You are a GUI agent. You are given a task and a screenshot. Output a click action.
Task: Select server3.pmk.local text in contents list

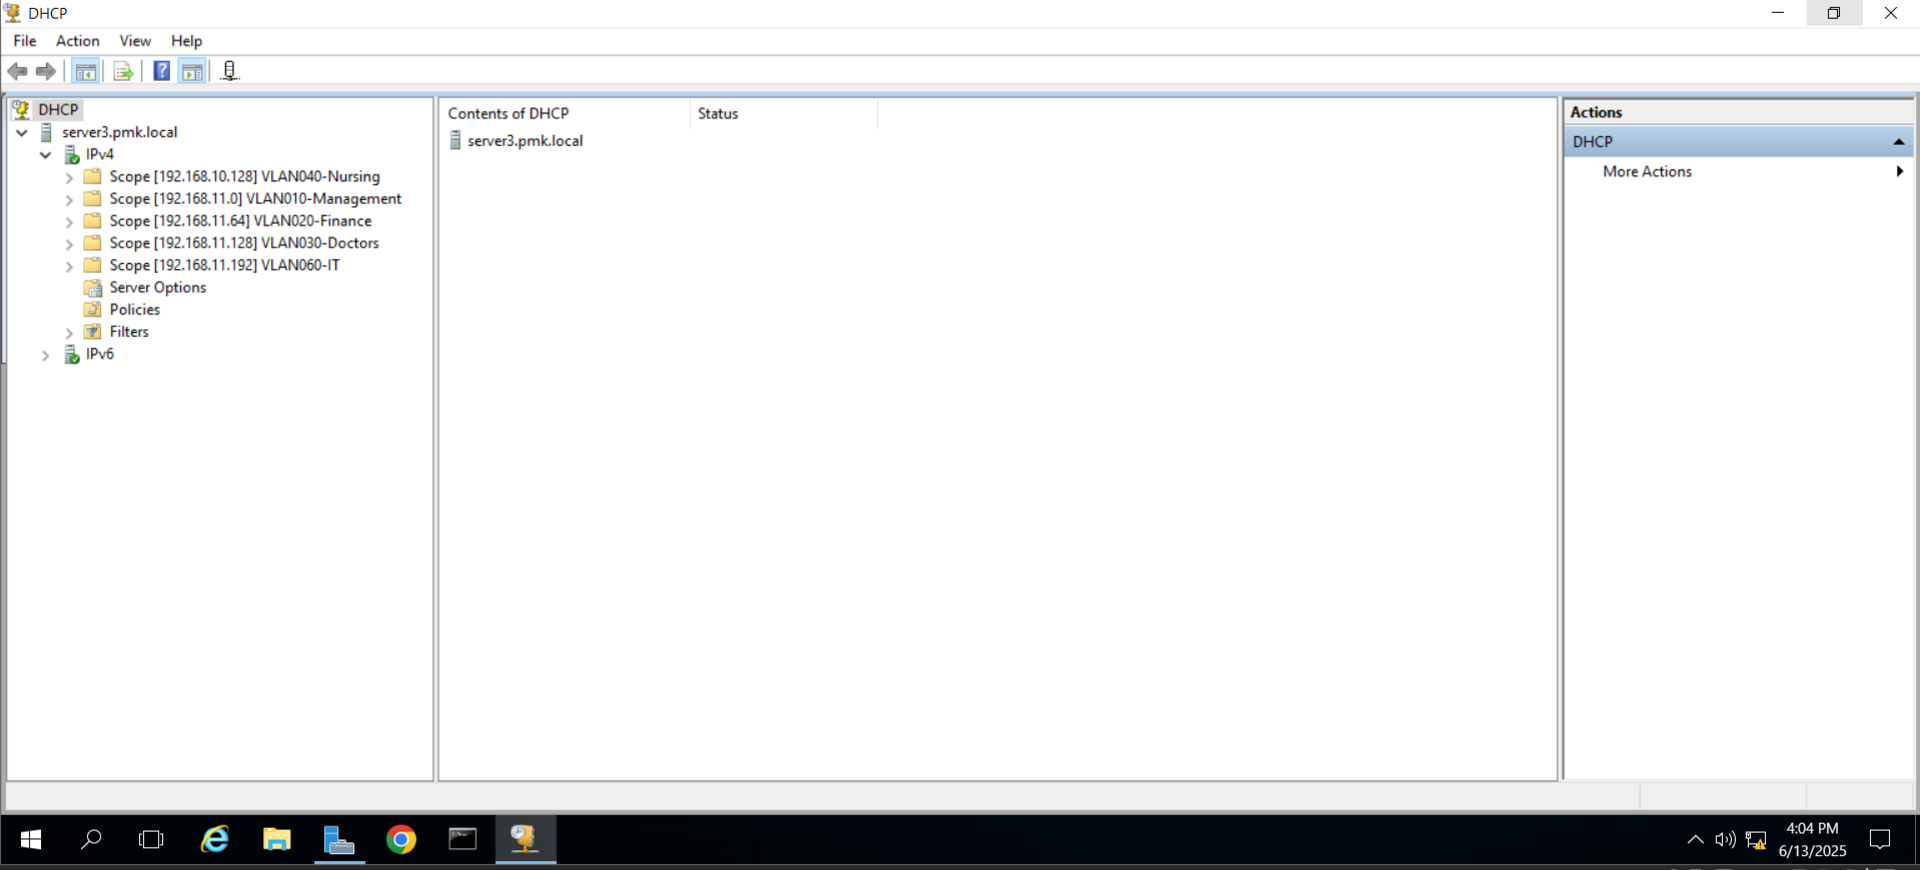click(525, 141)
